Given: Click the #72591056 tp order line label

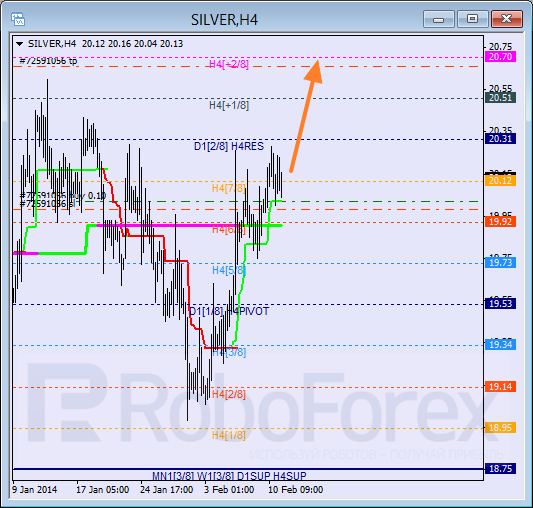Looking at the screenshot, I should tap(48, 61).
